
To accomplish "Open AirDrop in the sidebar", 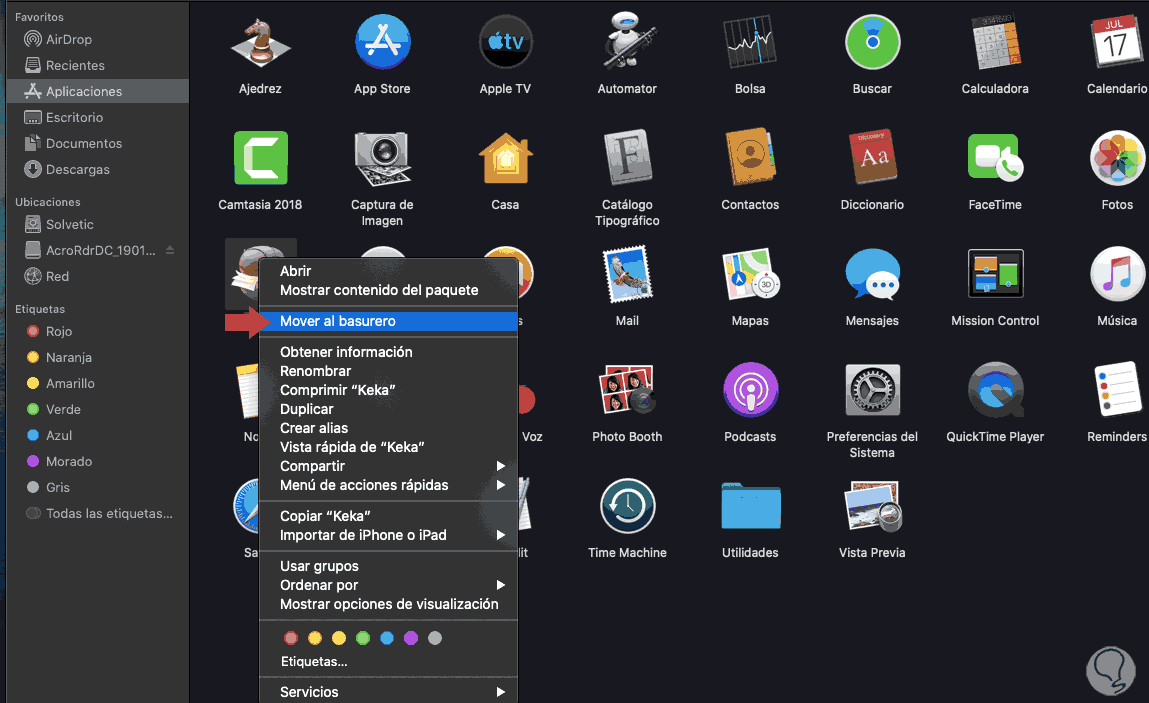I will pyautogui.click(x=97, y=40).
